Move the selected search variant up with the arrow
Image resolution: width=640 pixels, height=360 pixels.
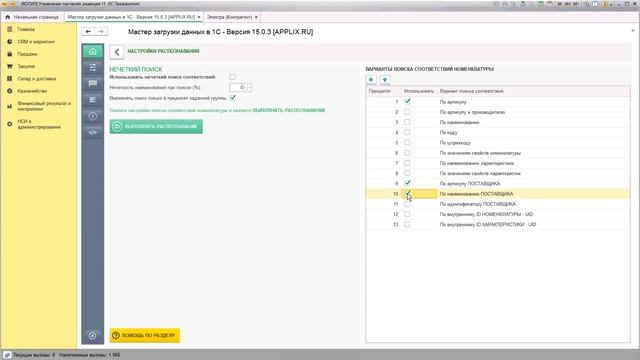point(385,80)
